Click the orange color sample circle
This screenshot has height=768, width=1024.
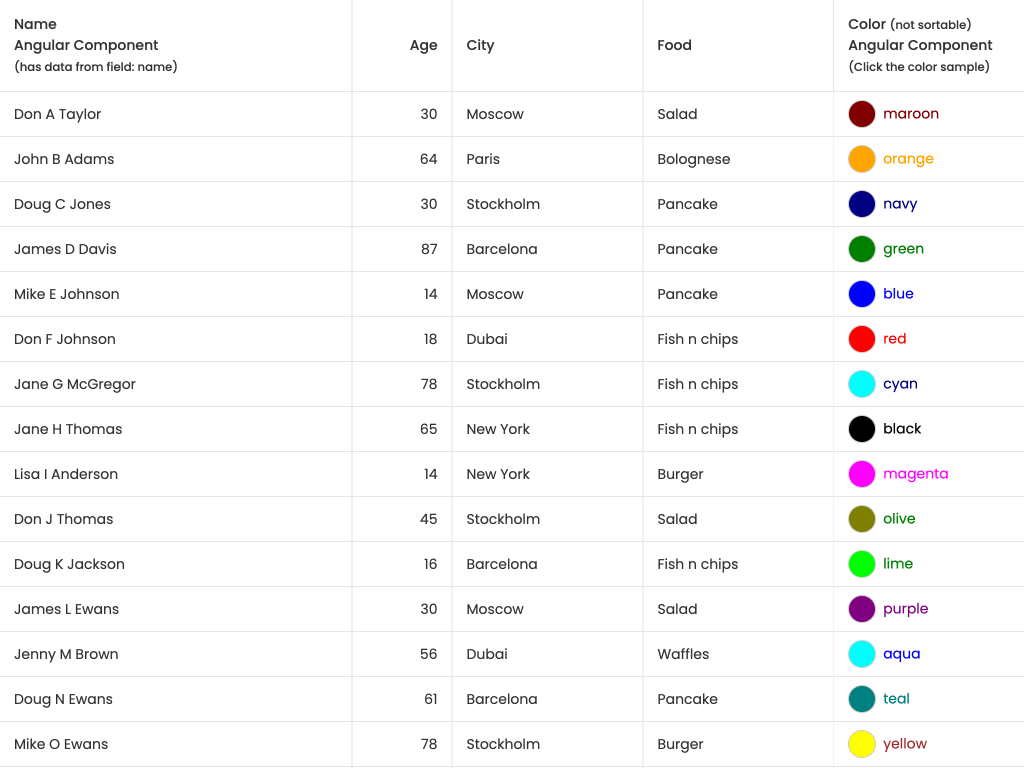(x=862, y=159)
